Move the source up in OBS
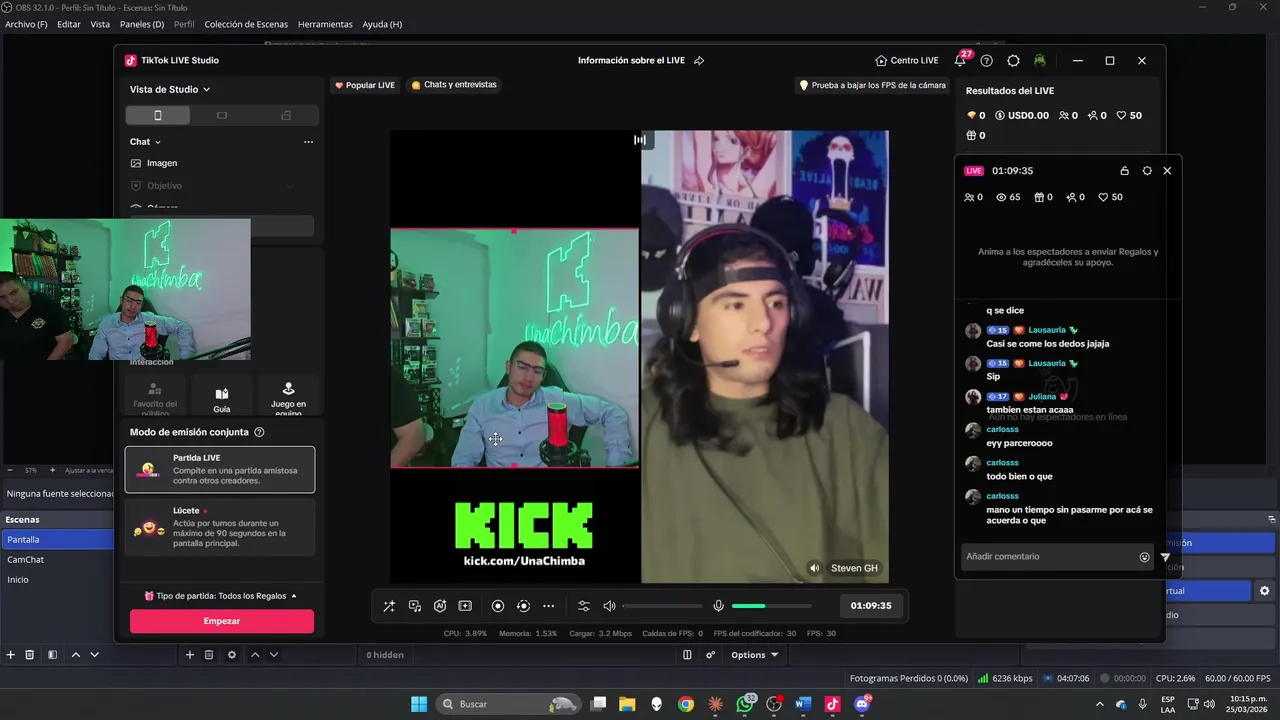Viewport: 1280px width, 720px height. coord(255,655)
